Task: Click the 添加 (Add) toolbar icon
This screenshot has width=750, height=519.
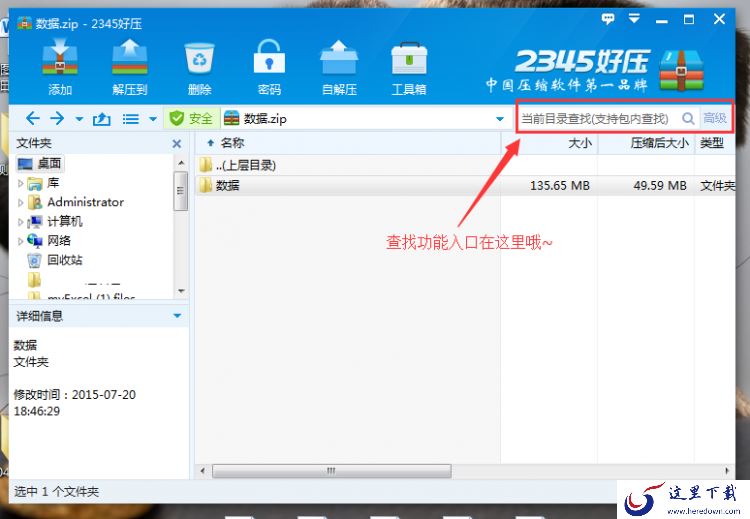Action: coord(60,67)
